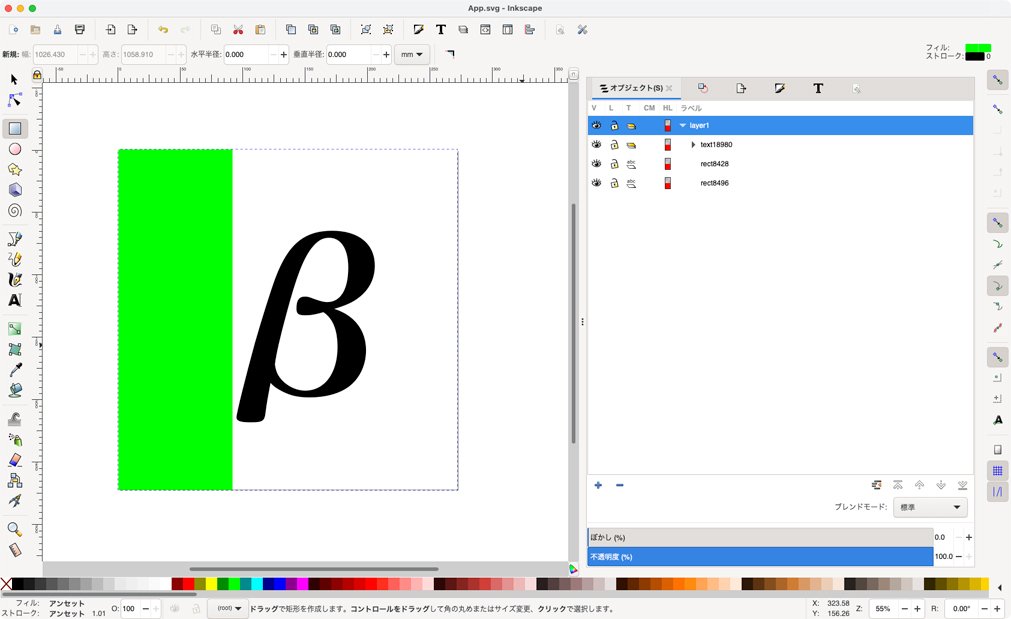Select the Spiral tool

[15, 211]
